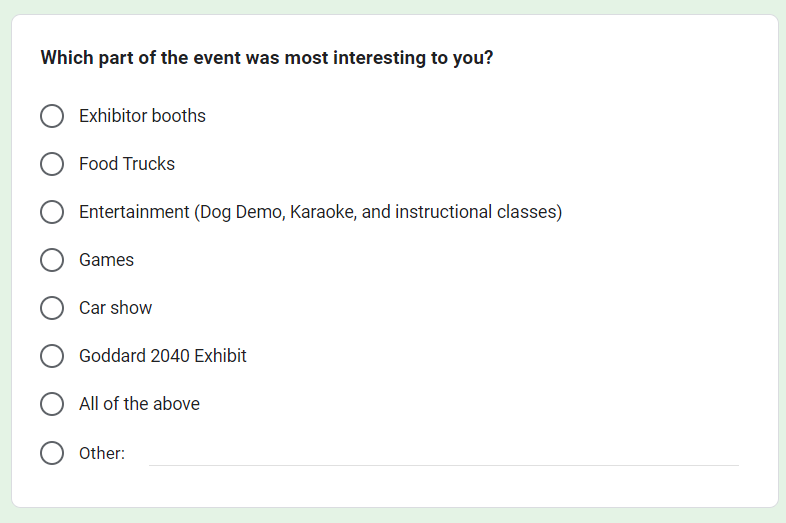This screenshot has height=523, width=786.
Task: Click the 'Other:' label text
Action: coord(102,453)
